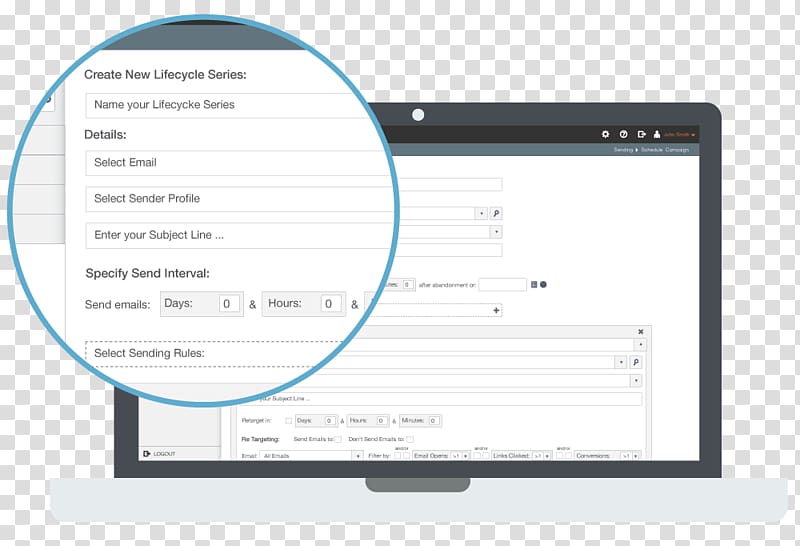
Task: Click the dashed 'Select Sending Rules:' box
Action: [214, 354]
